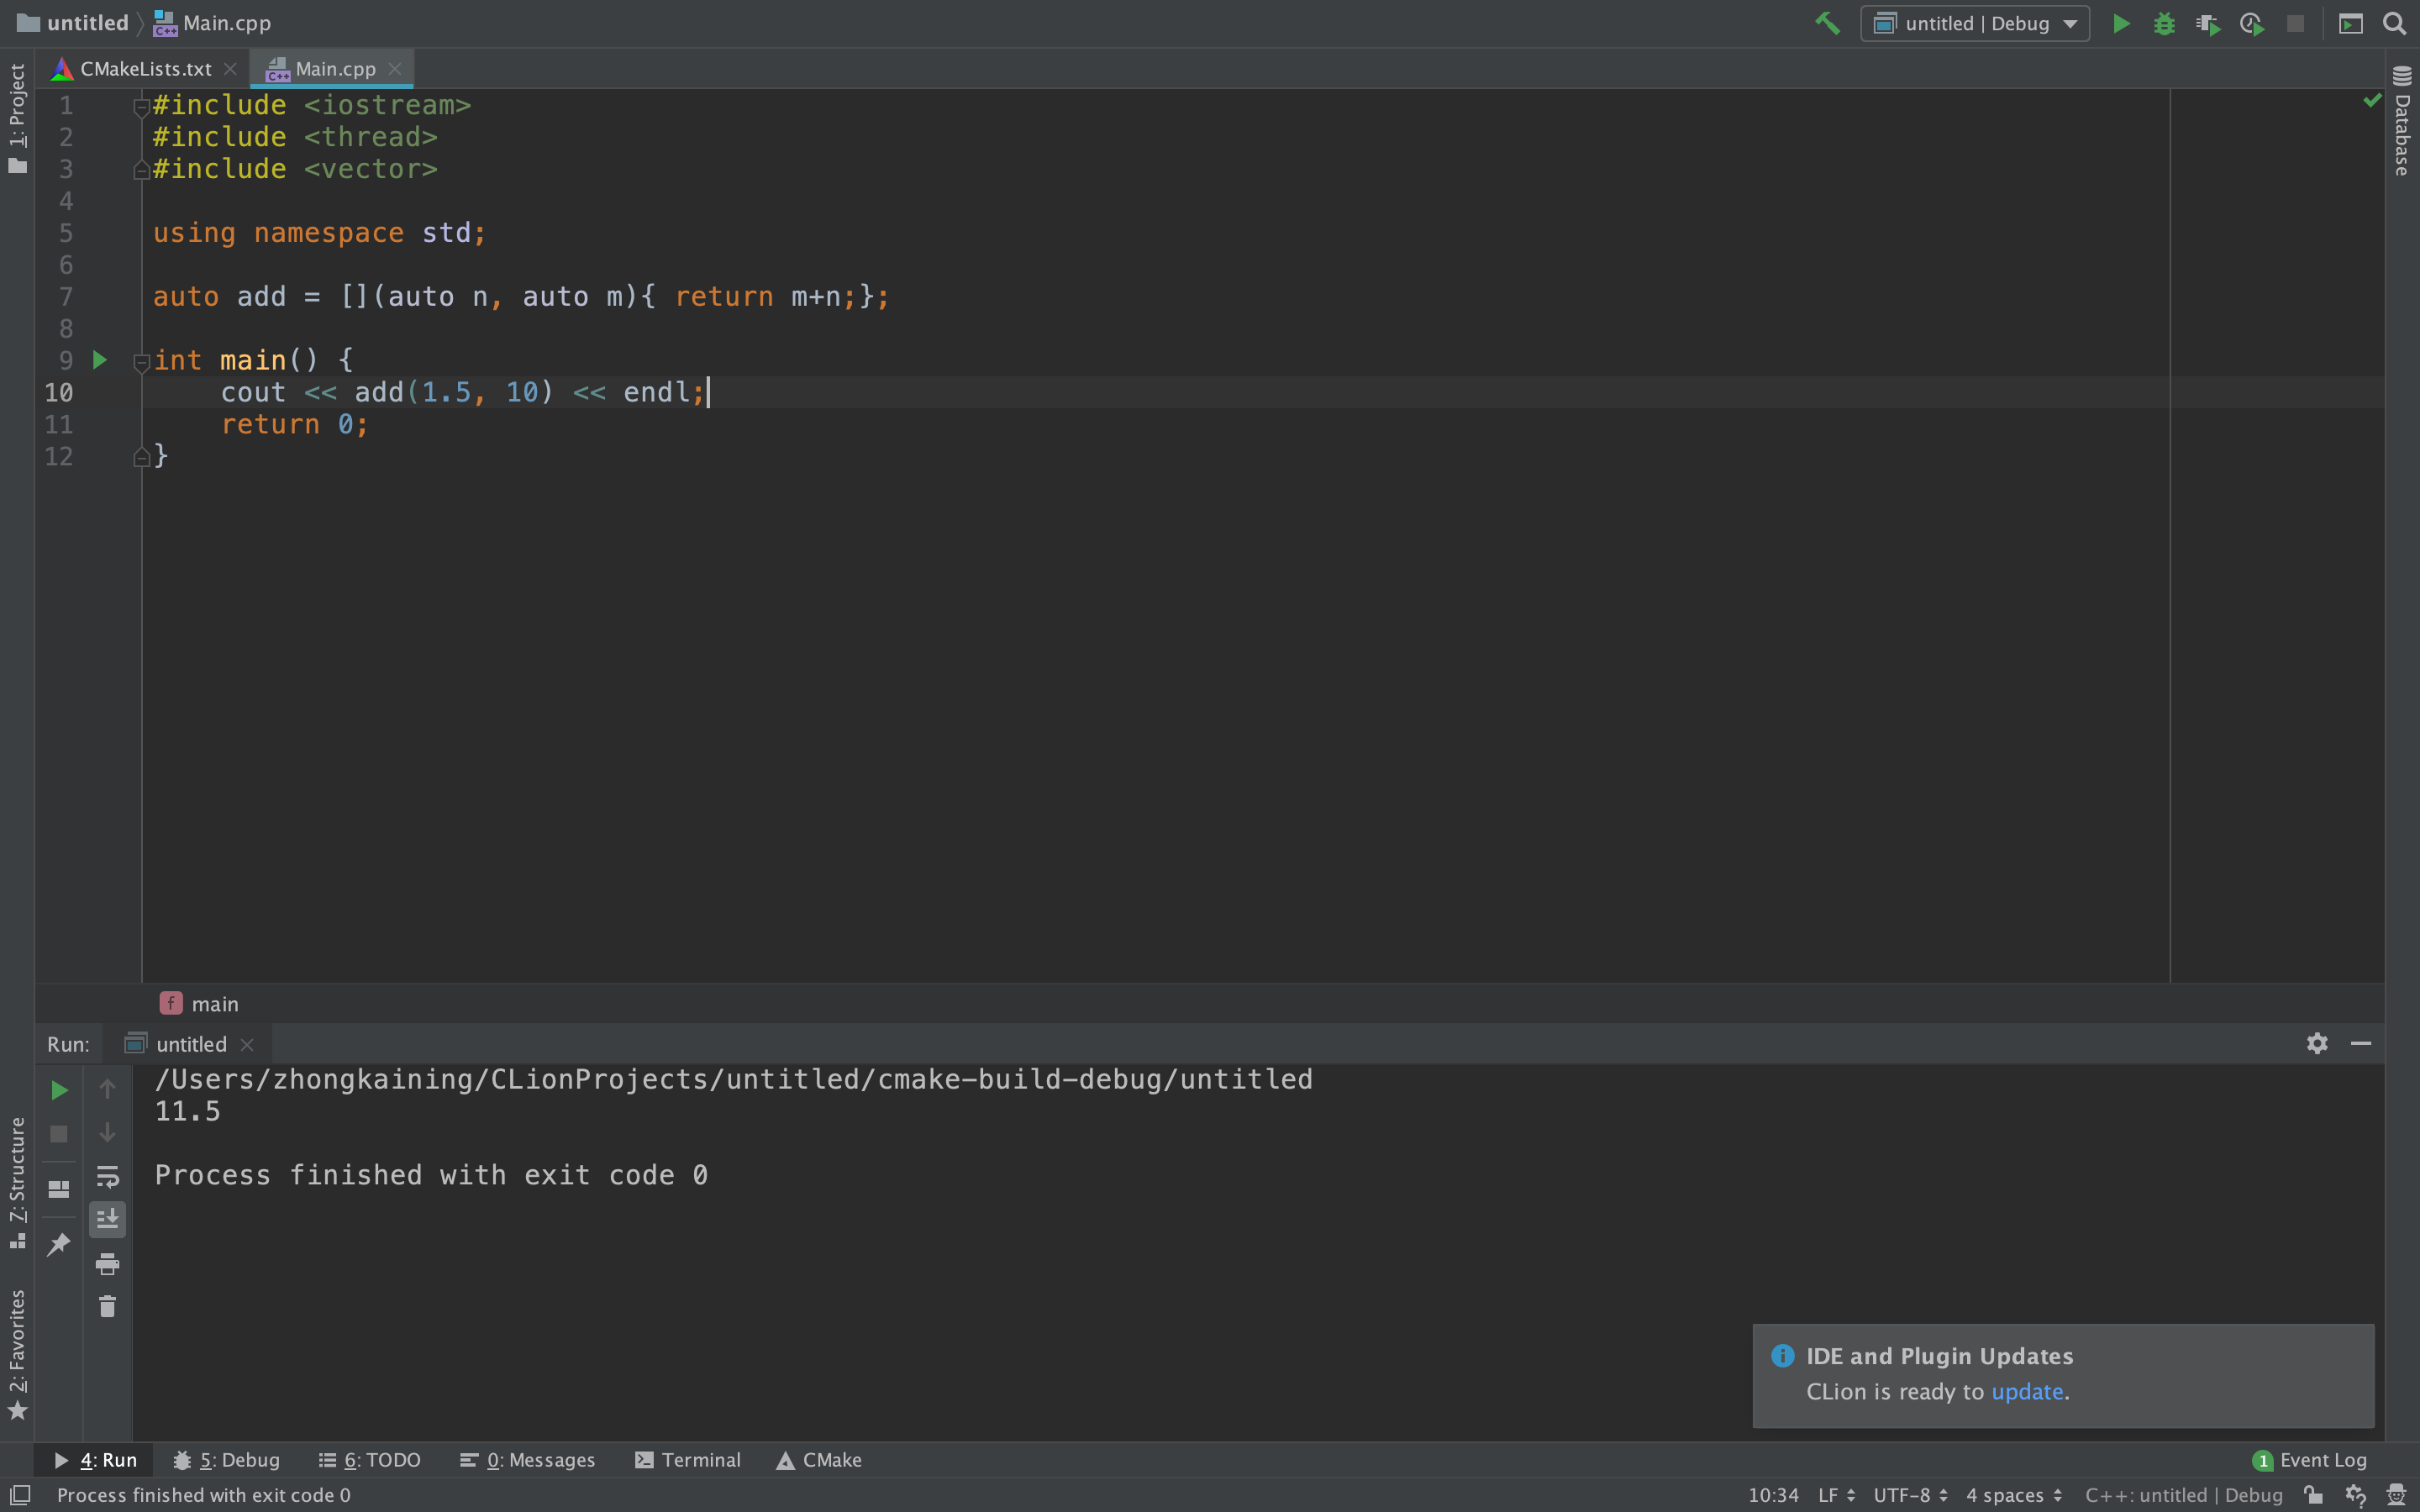Click the up stack trace arrow
2420x1512 pixels.
tap(107, 1088)
